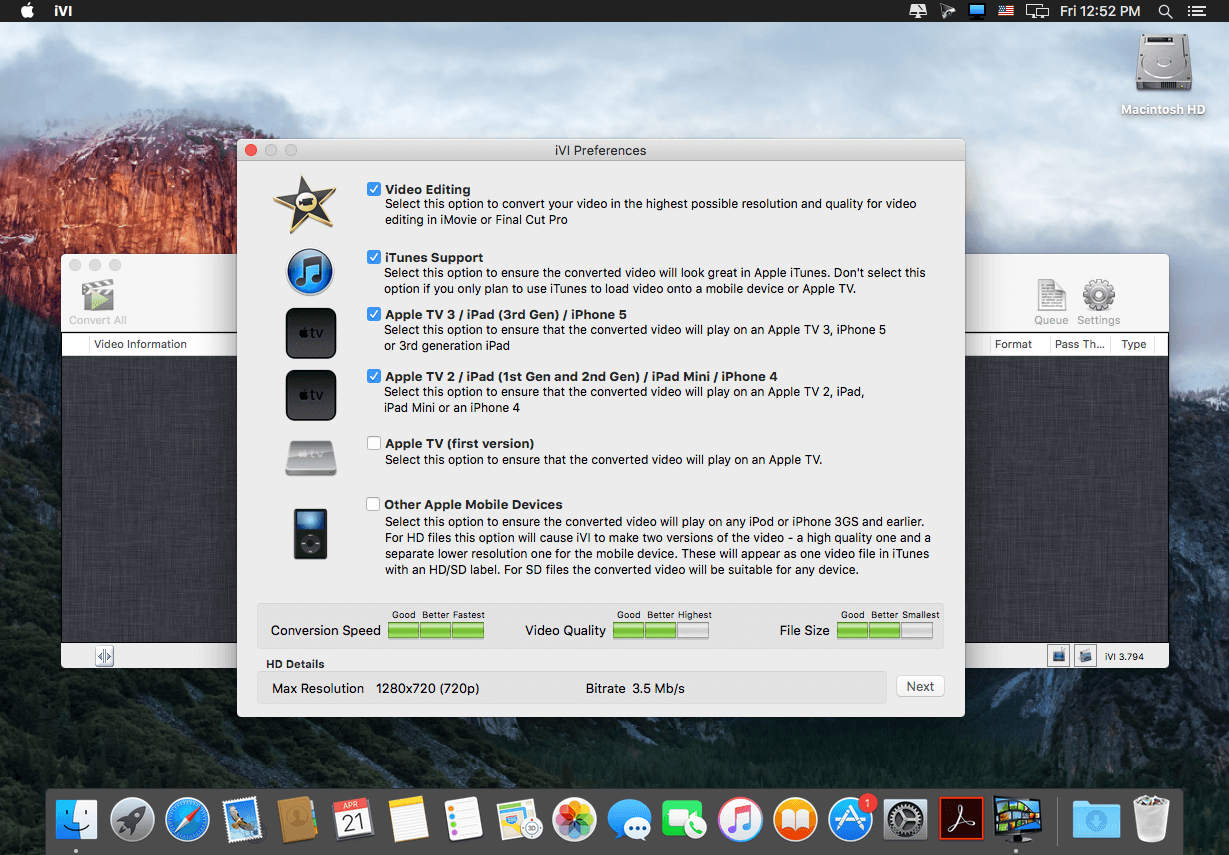Click the silver first-version Apple TV icon

[310, 456]
